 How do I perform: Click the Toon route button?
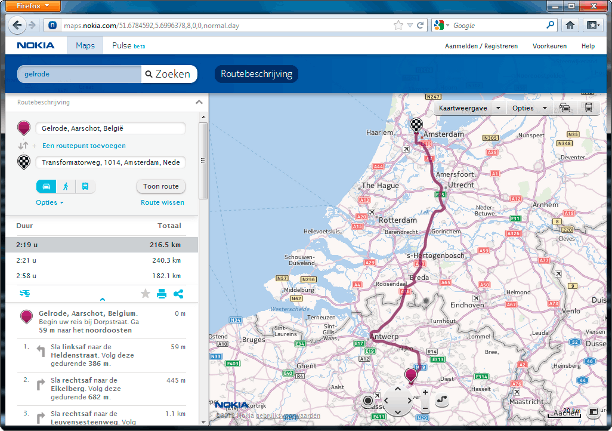161,186
